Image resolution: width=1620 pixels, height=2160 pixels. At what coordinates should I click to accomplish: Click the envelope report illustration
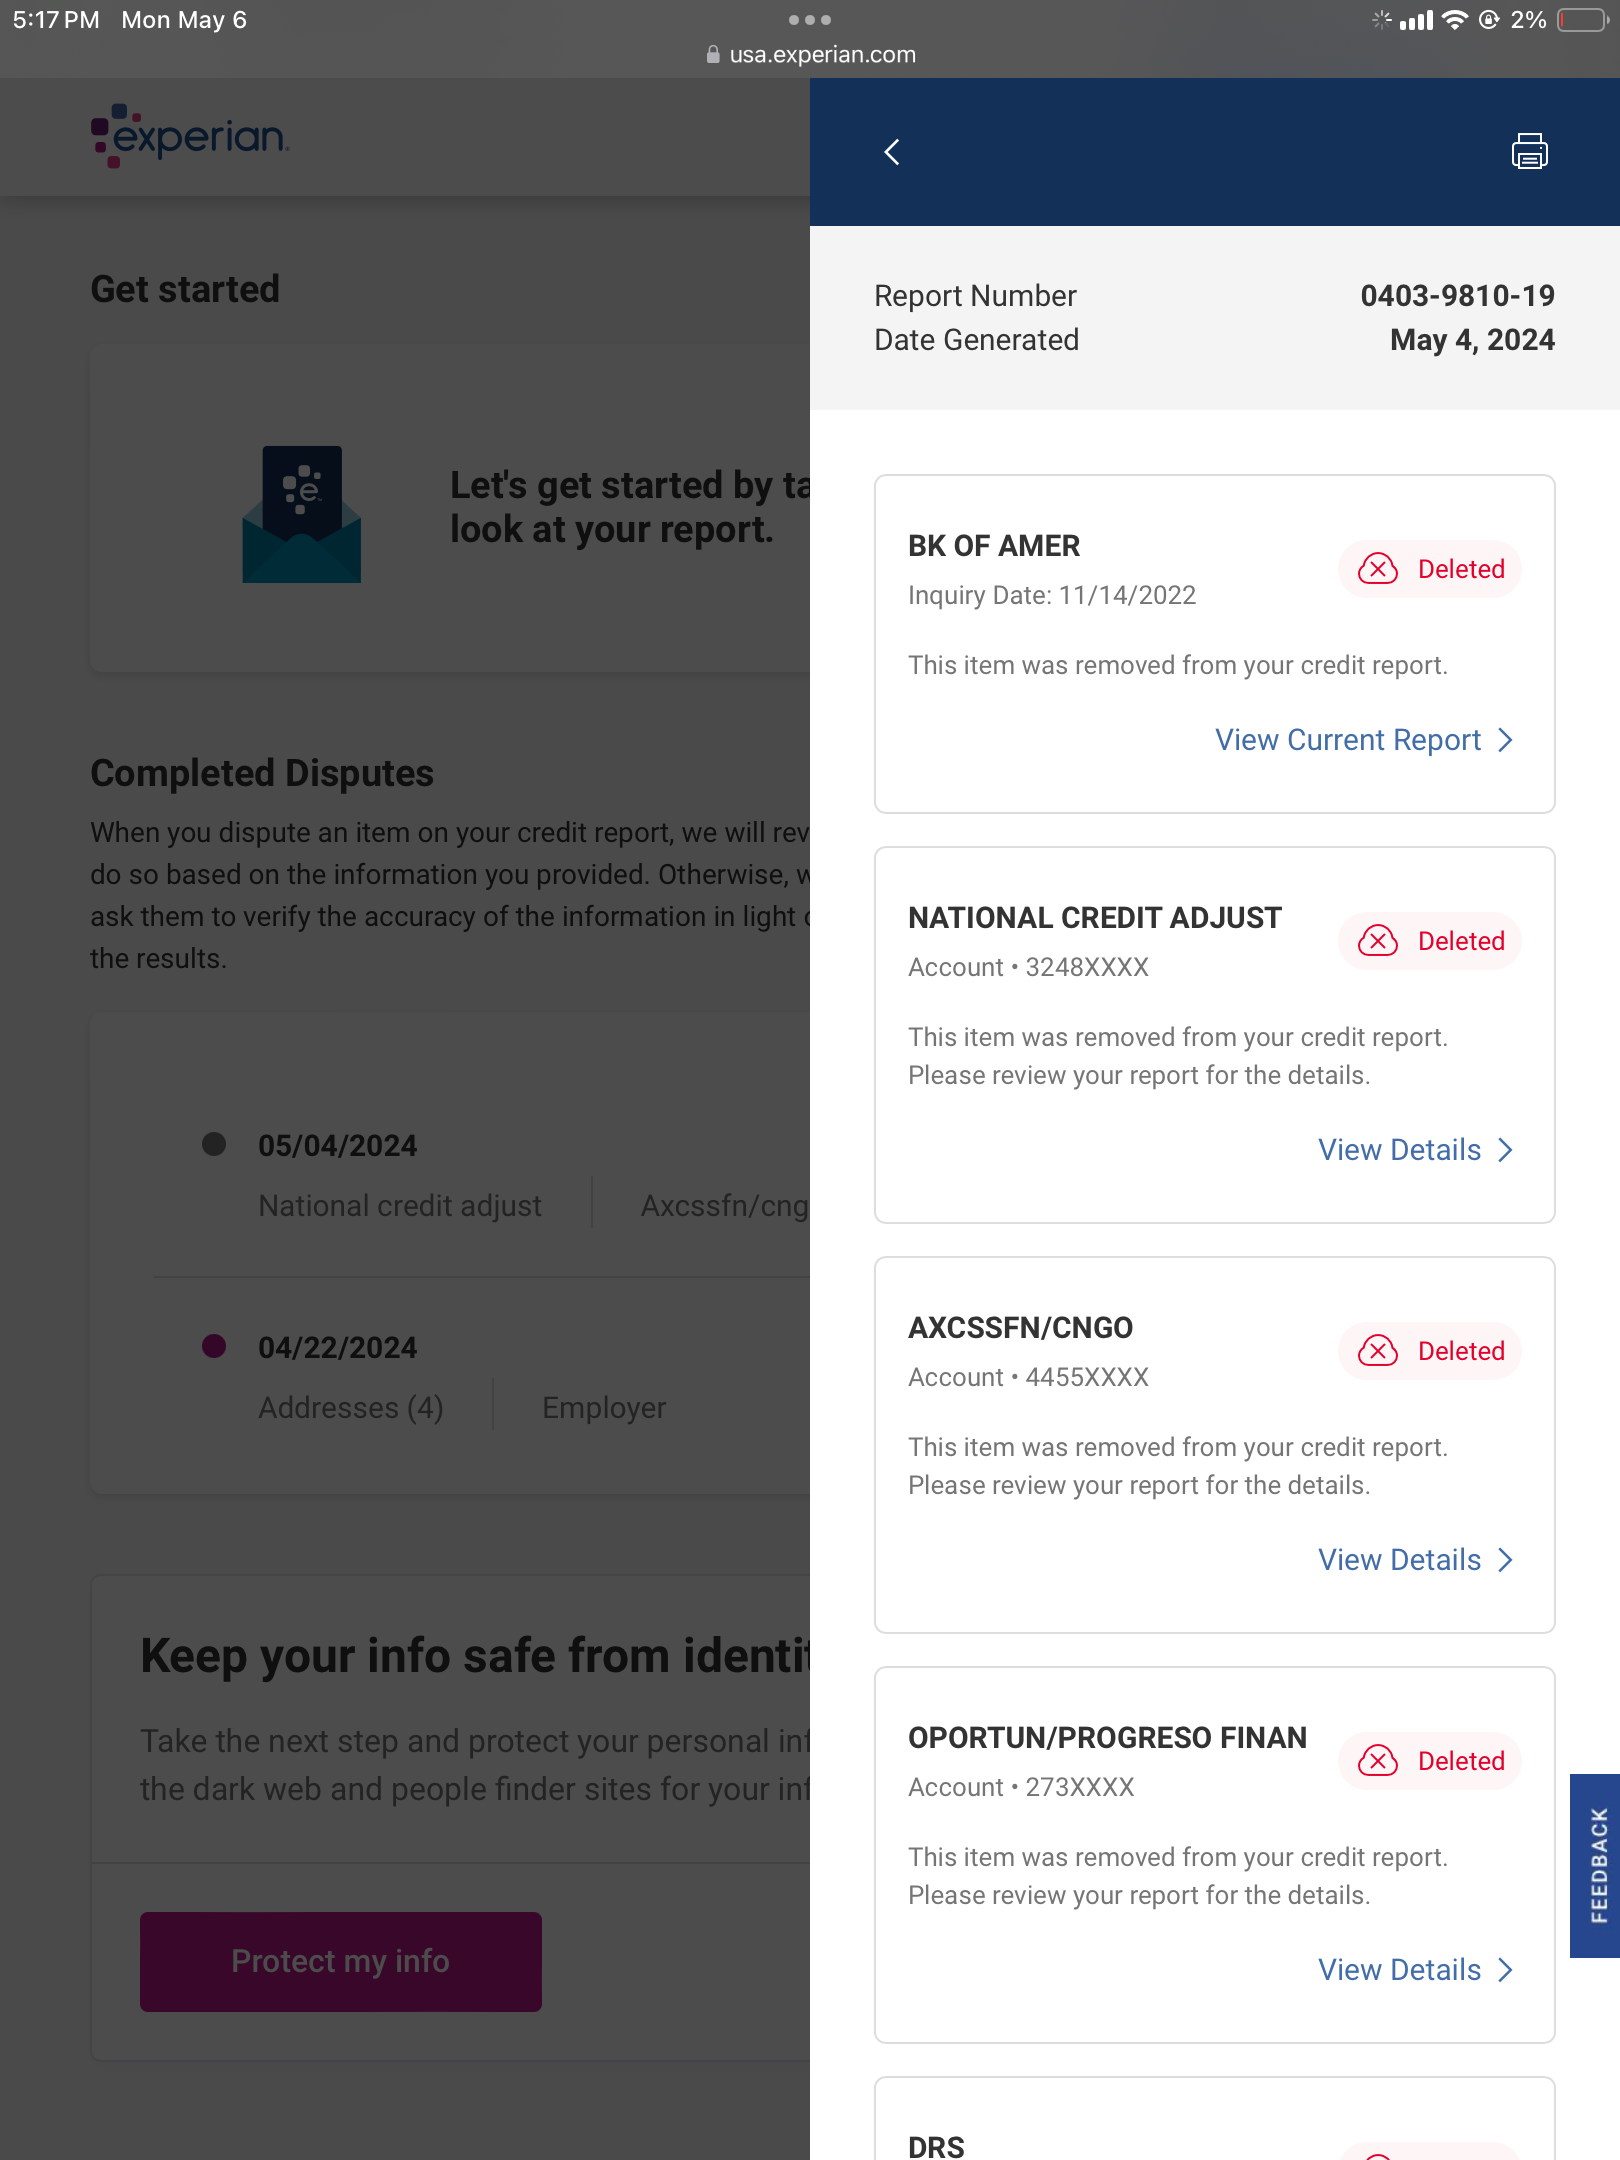pos(301,514)
